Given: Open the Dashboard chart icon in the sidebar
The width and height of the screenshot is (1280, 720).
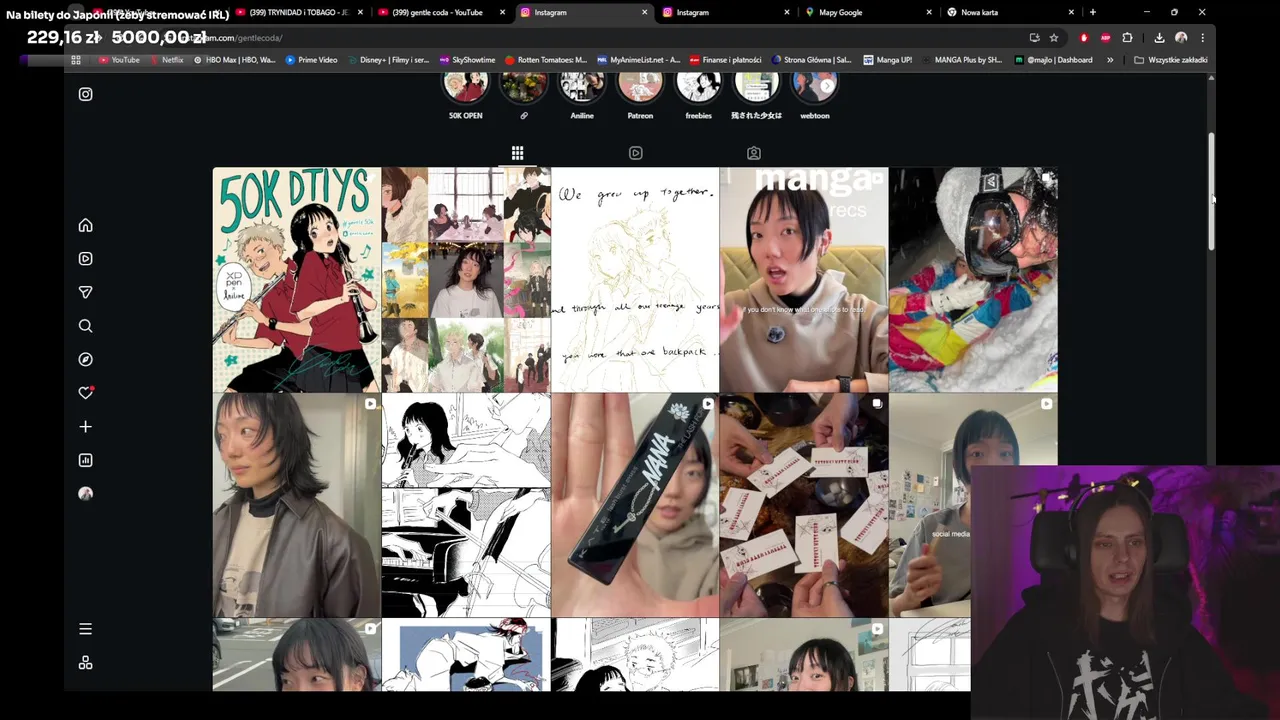Looking at the screenshot, I should click(x=85, y=460).
